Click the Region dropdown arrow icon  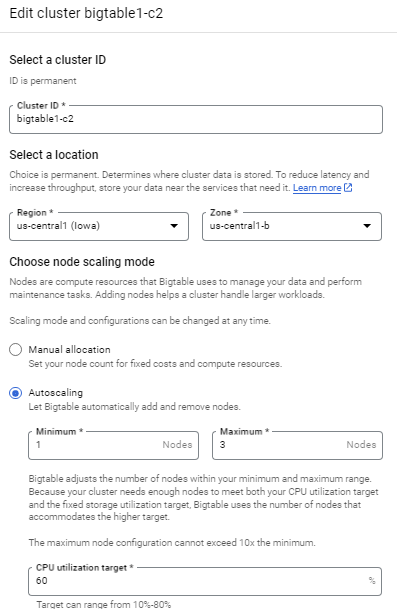[x=174, y=226]
